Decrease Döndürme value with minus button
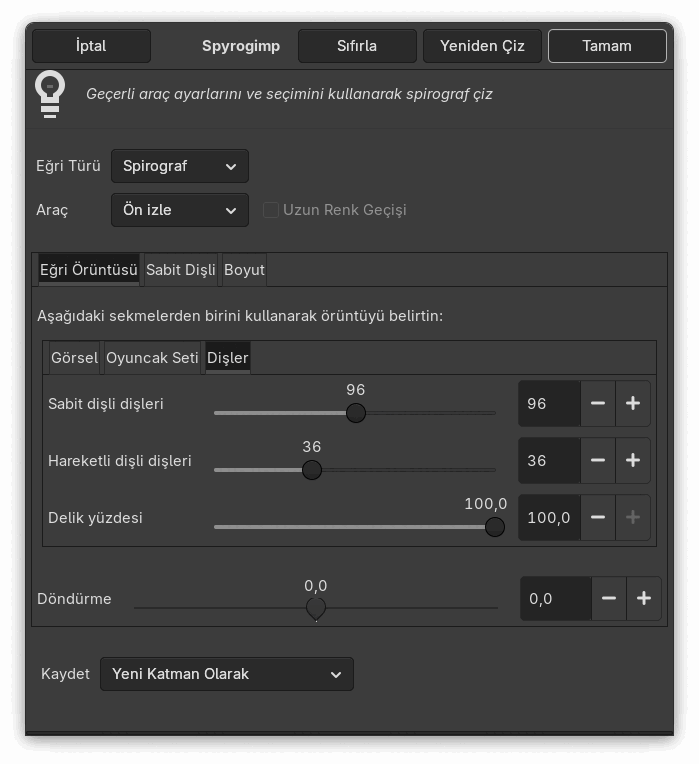Screen dimensions: 699x764 [x=609, y=598]
